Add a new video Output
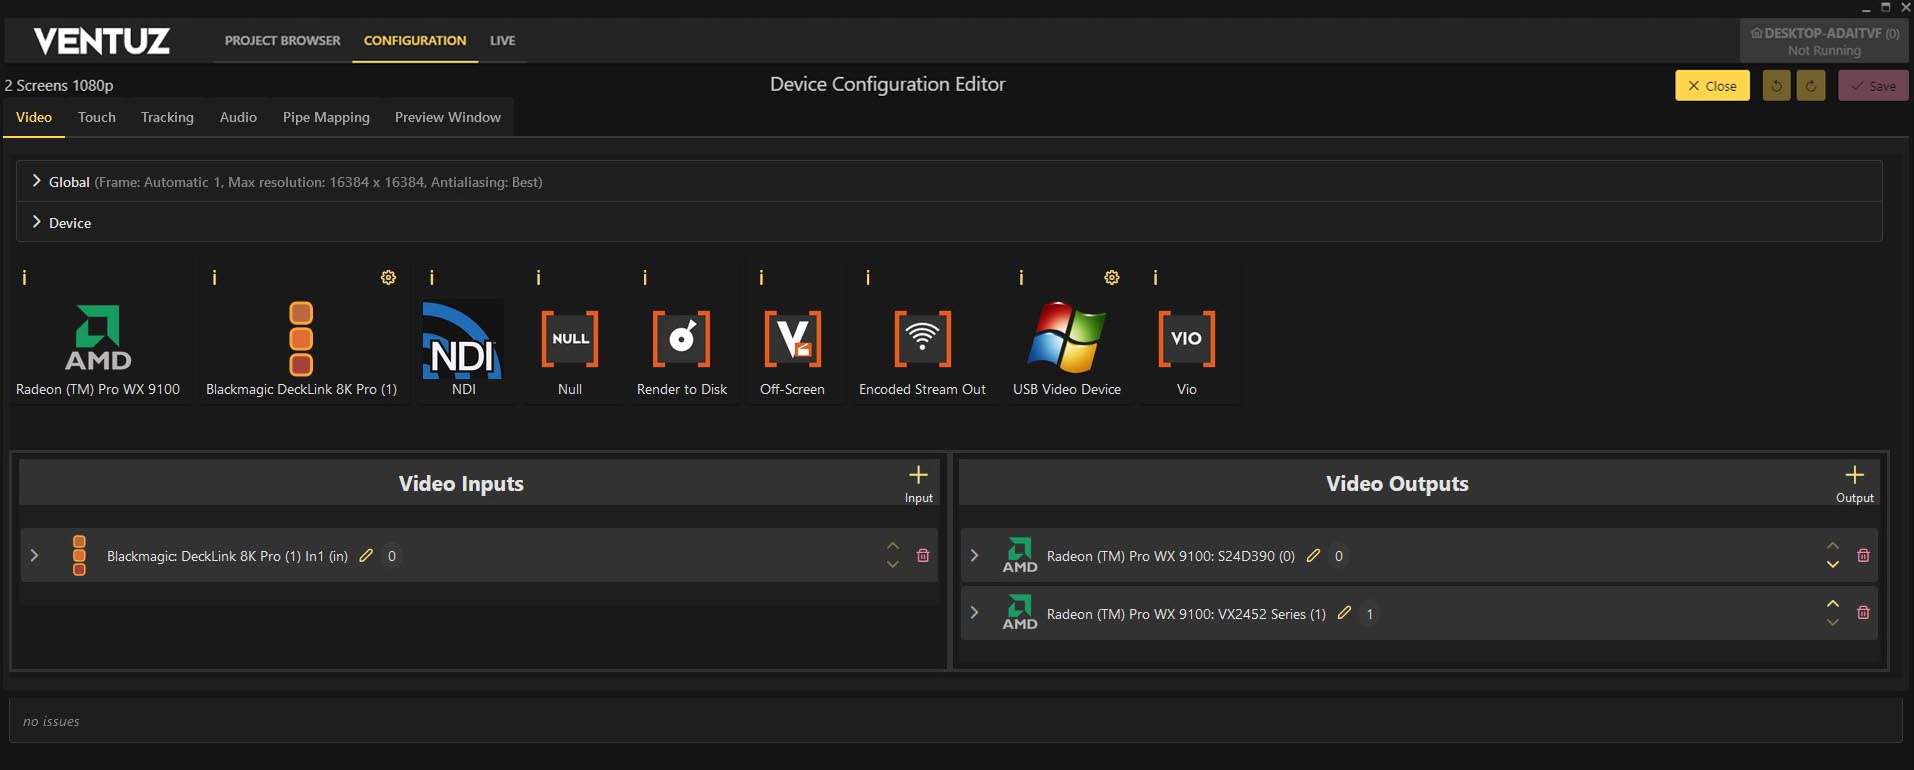 click(1854, 483)
